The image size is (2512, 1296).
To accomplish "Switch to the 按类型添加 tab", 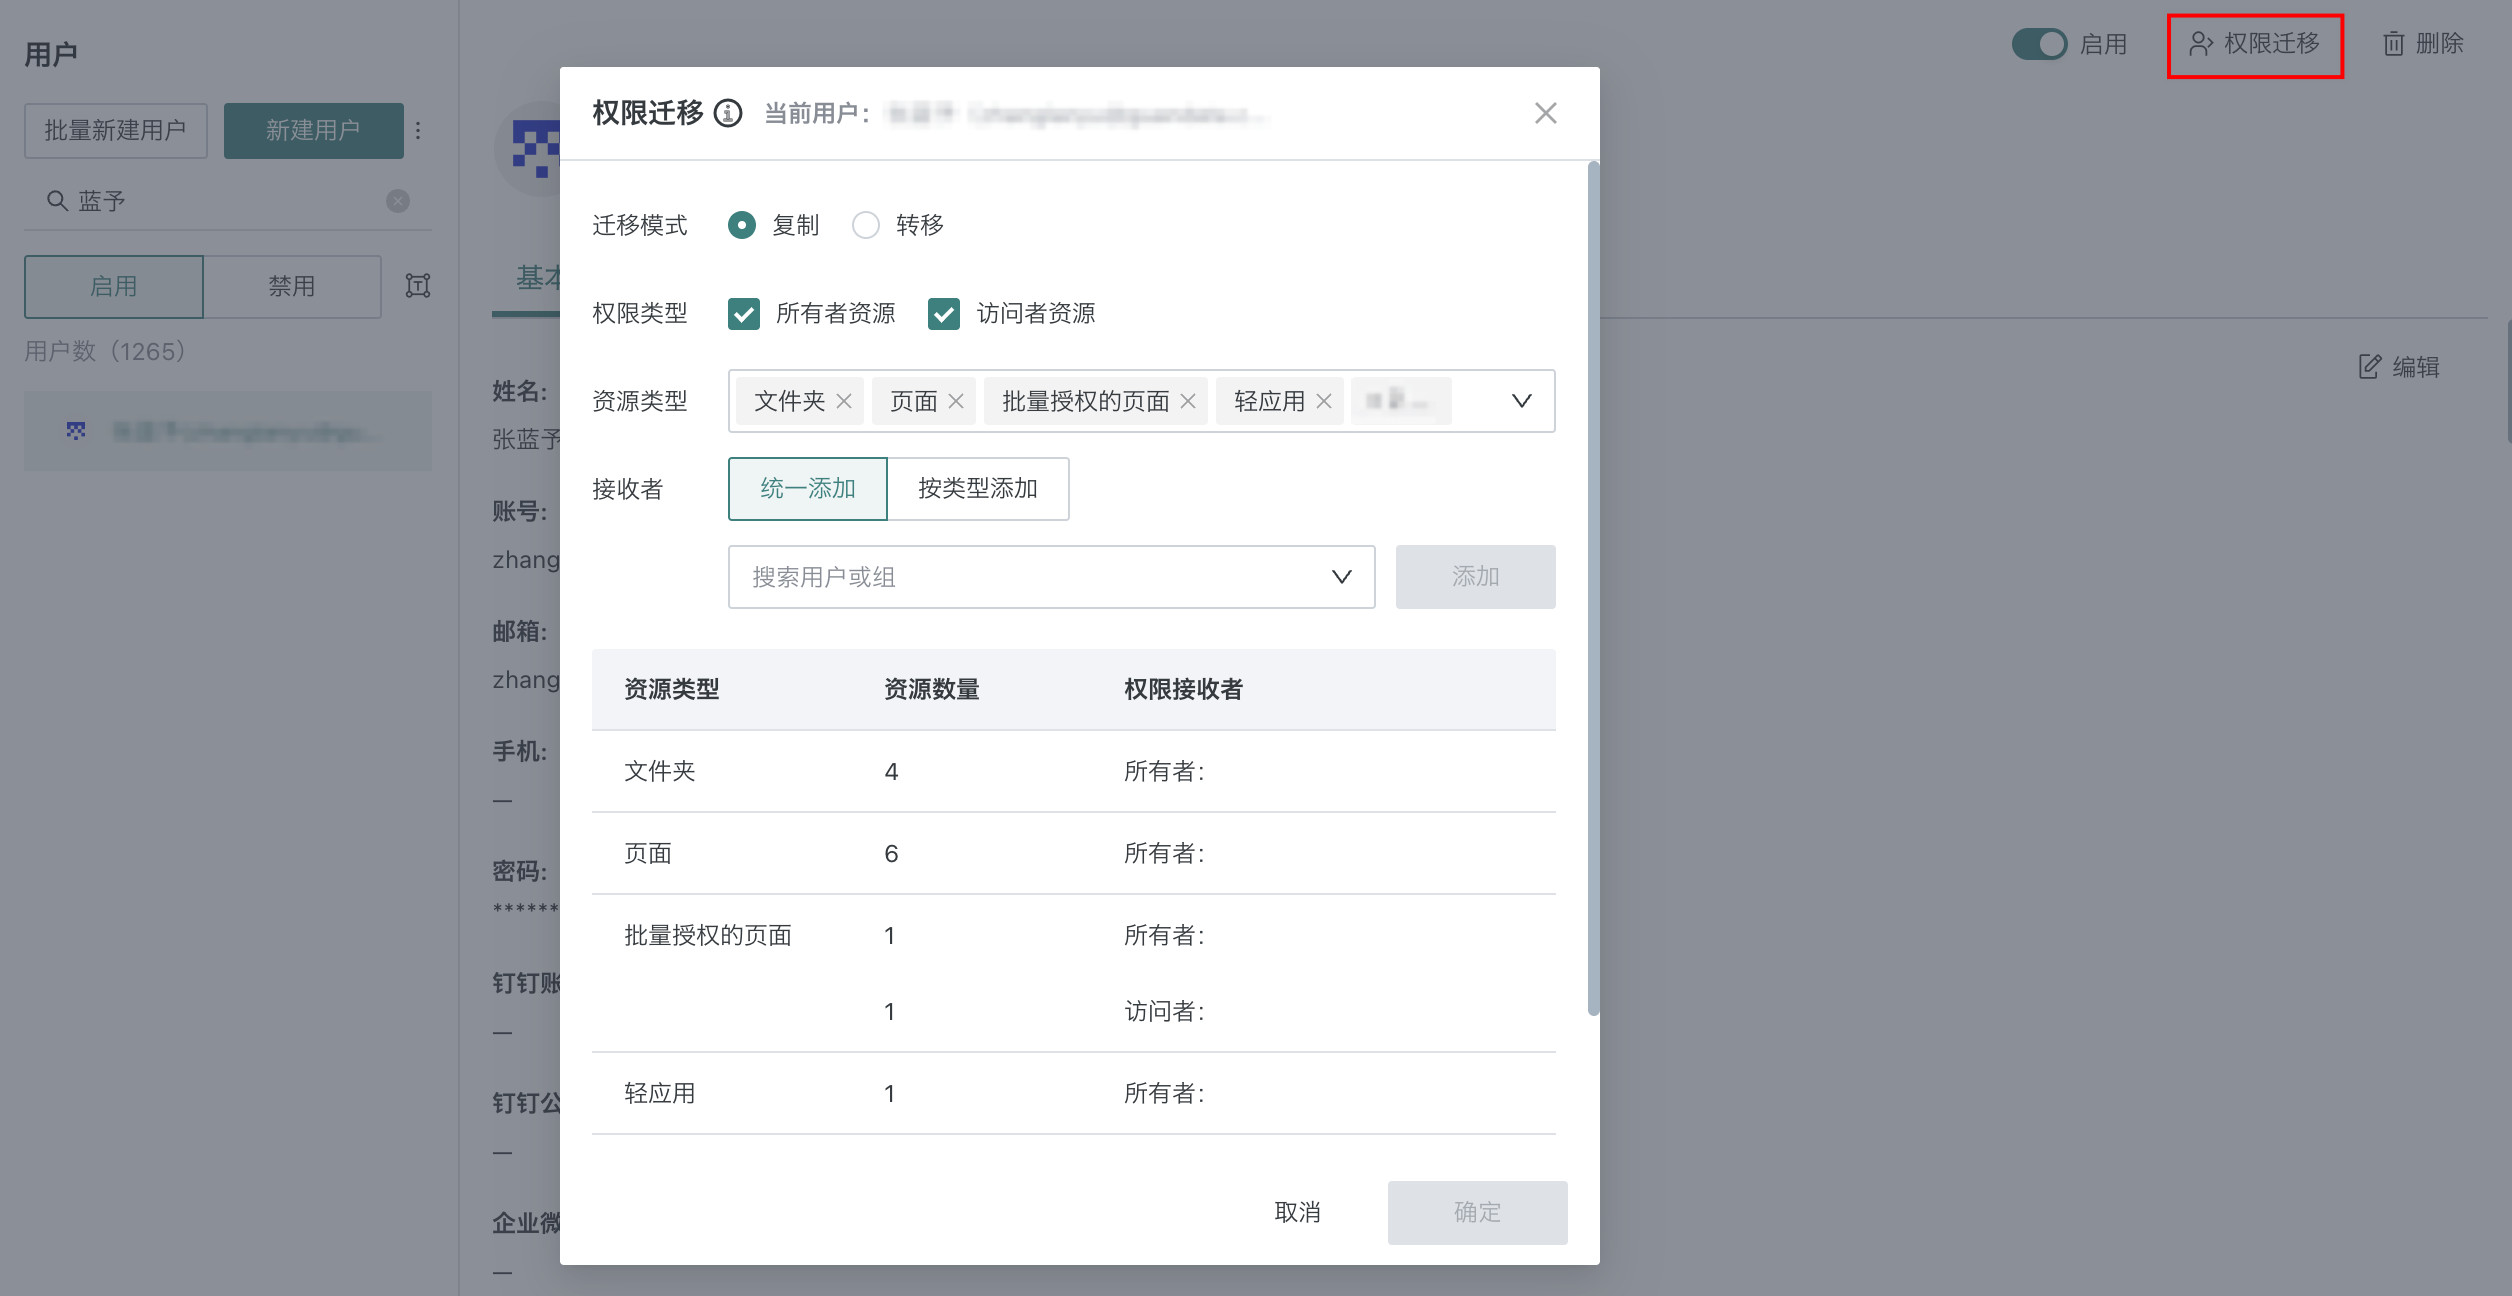I will pos(977,489).
